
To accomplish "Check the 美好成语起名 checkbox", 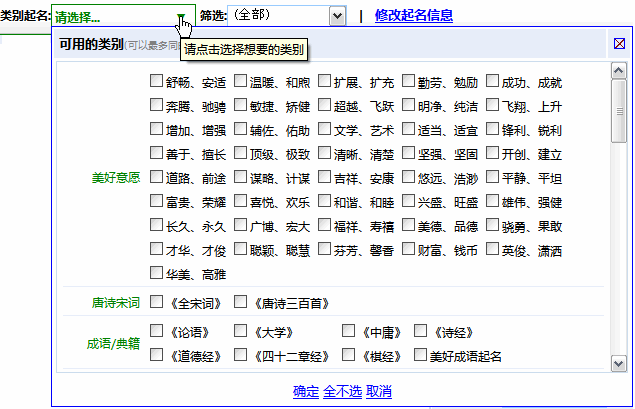I will click(x=421, y=355).
